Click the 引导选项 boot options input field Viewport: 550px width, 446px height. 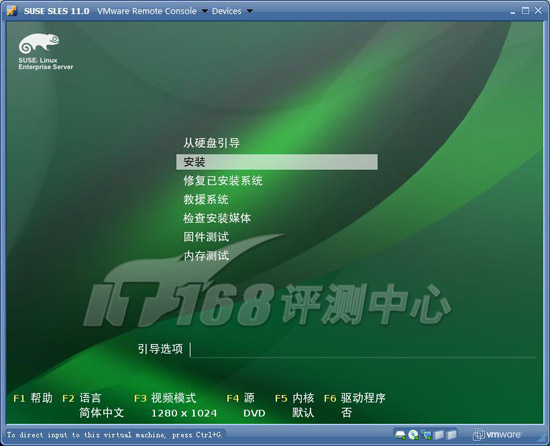point(363,350)
